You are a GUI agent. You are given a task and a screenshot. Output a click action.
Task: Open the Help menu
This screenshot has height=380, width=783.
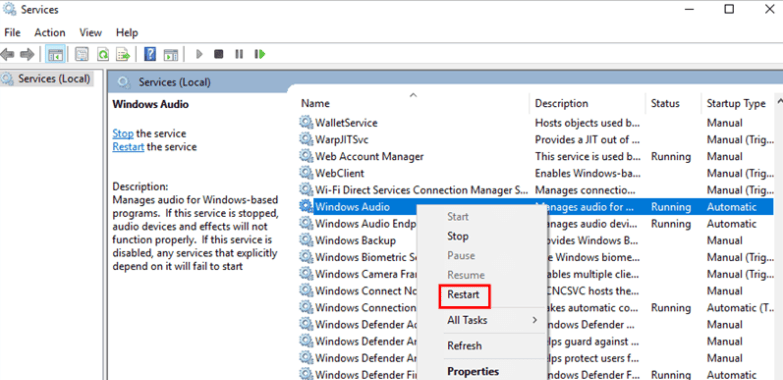point(127,32)
